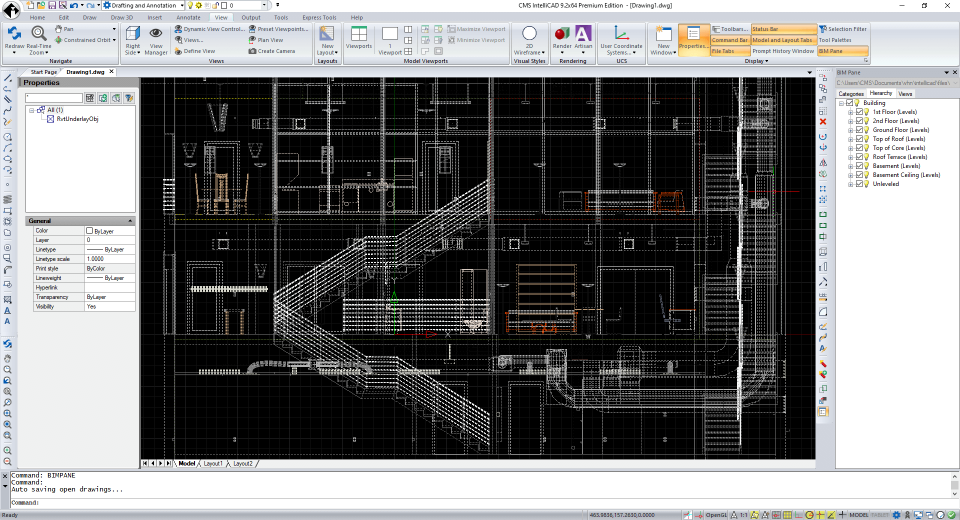
Task: Click the New Layout icon
Action: pos(327,34)
